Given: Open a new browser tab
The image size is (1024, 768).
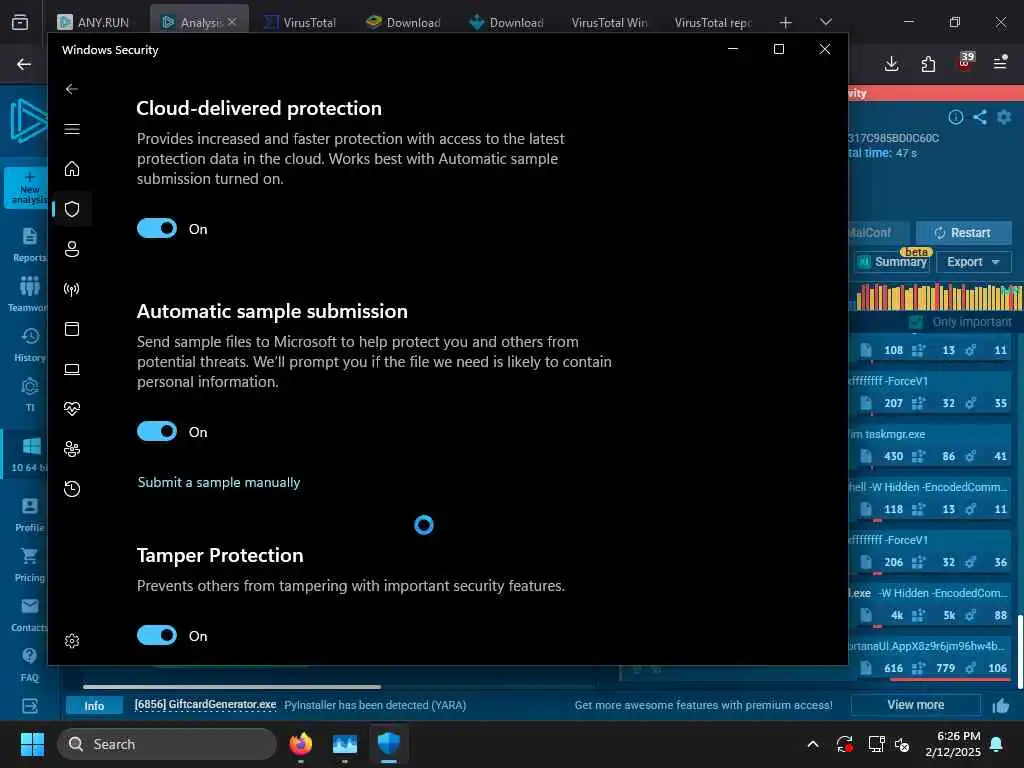Looking at the screenshot, I should (x=786, y=23).
